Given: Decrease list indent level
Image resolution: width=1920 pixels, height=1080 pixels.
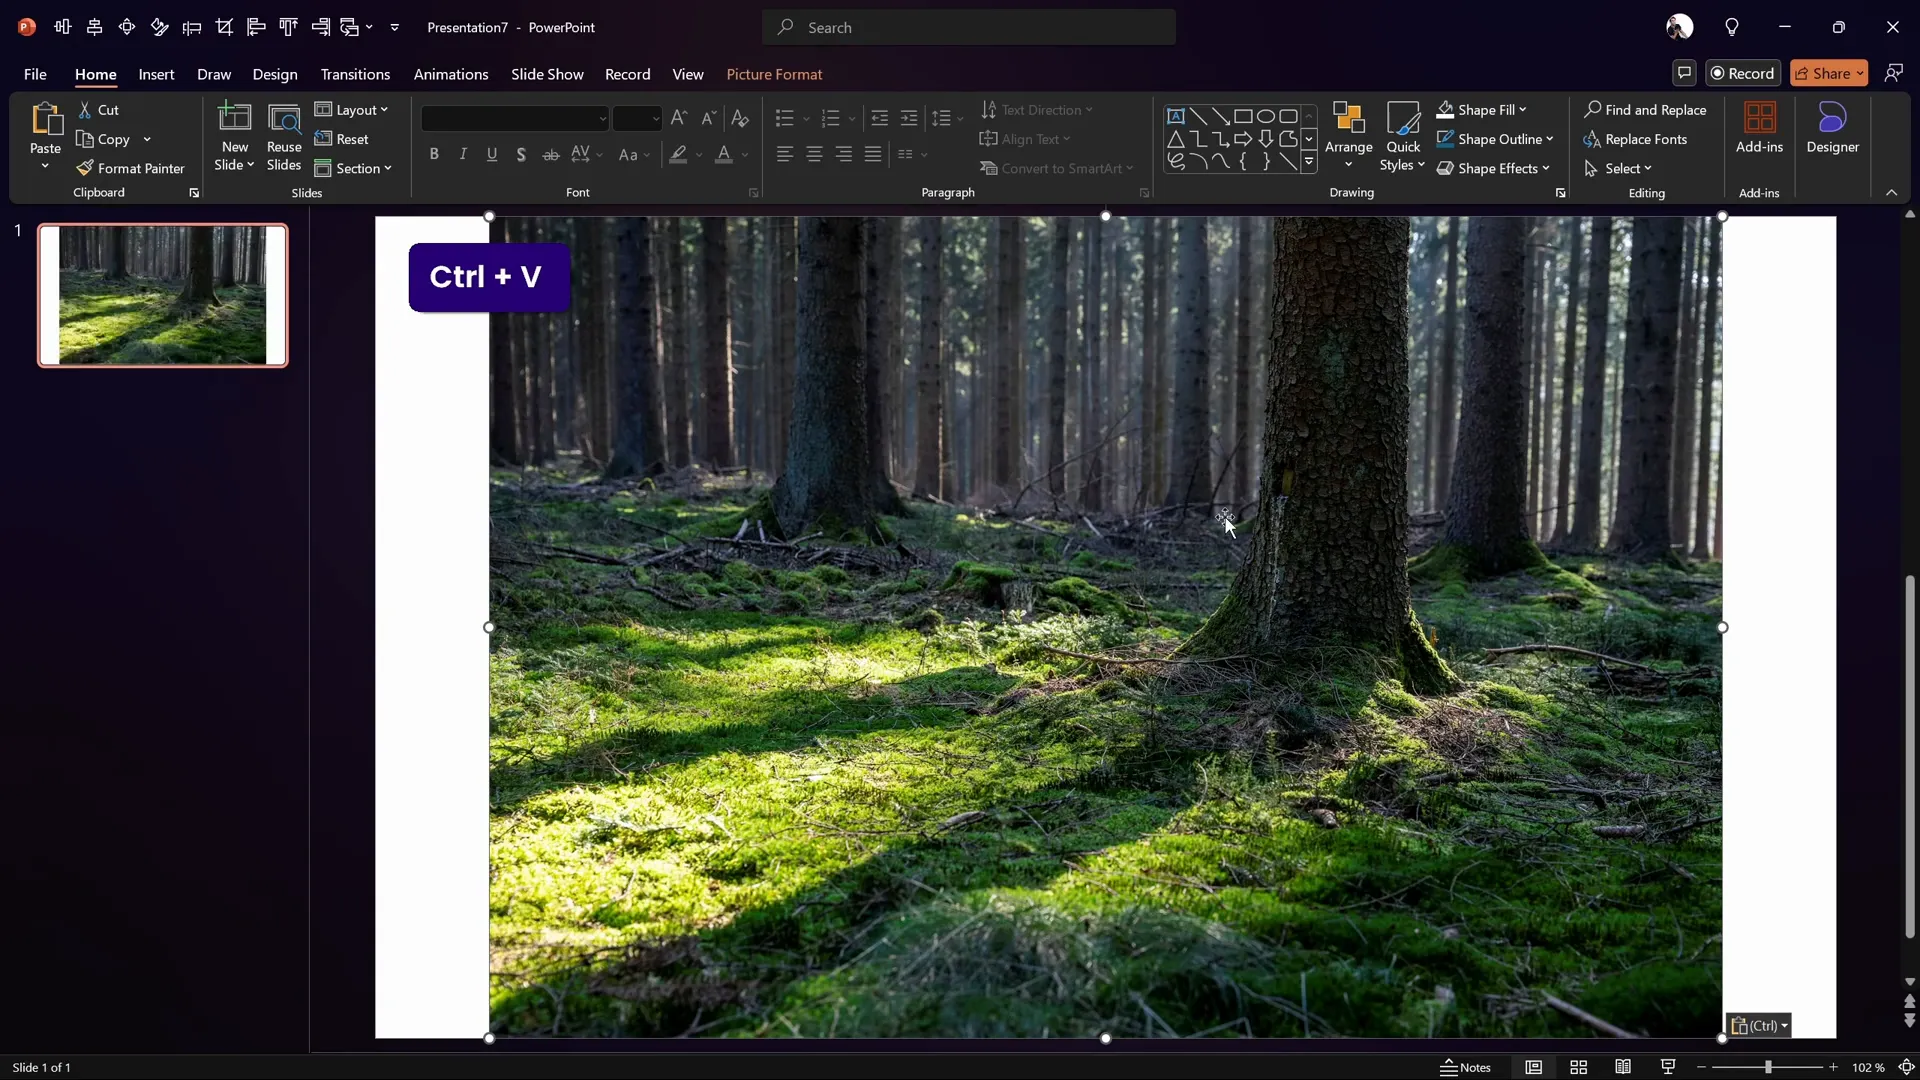Looking at the screenshot, I should tap(880, 118).
